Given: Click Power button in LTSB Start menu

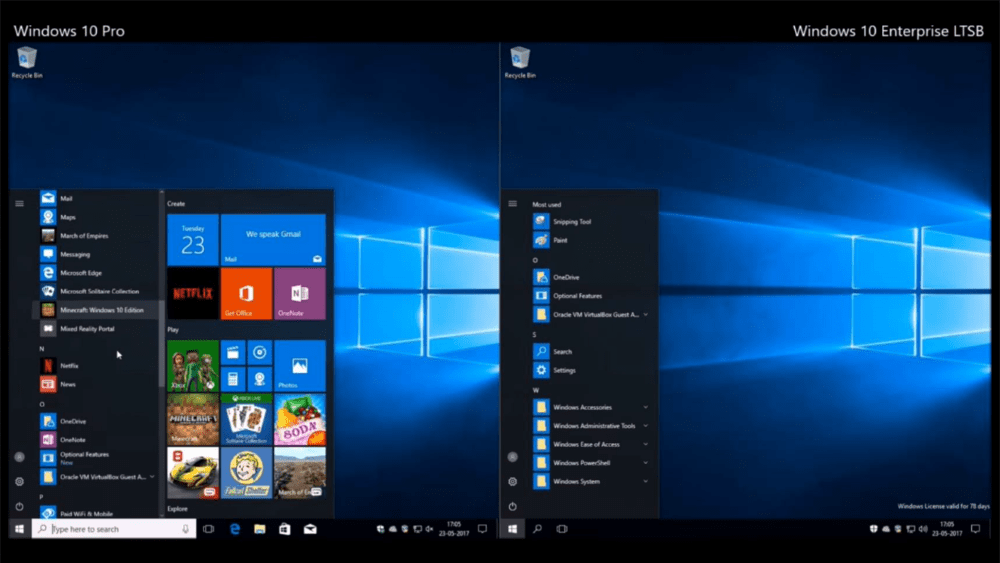Looking at the screenshot, I should point(512,506).
